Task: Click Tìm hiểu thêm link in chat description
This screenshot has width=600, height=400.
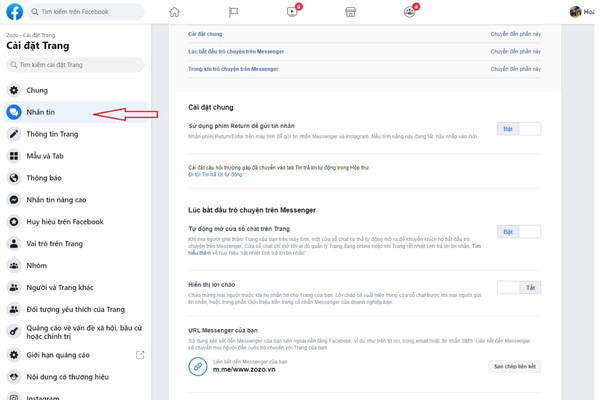Action: click(x=476, y=246)
